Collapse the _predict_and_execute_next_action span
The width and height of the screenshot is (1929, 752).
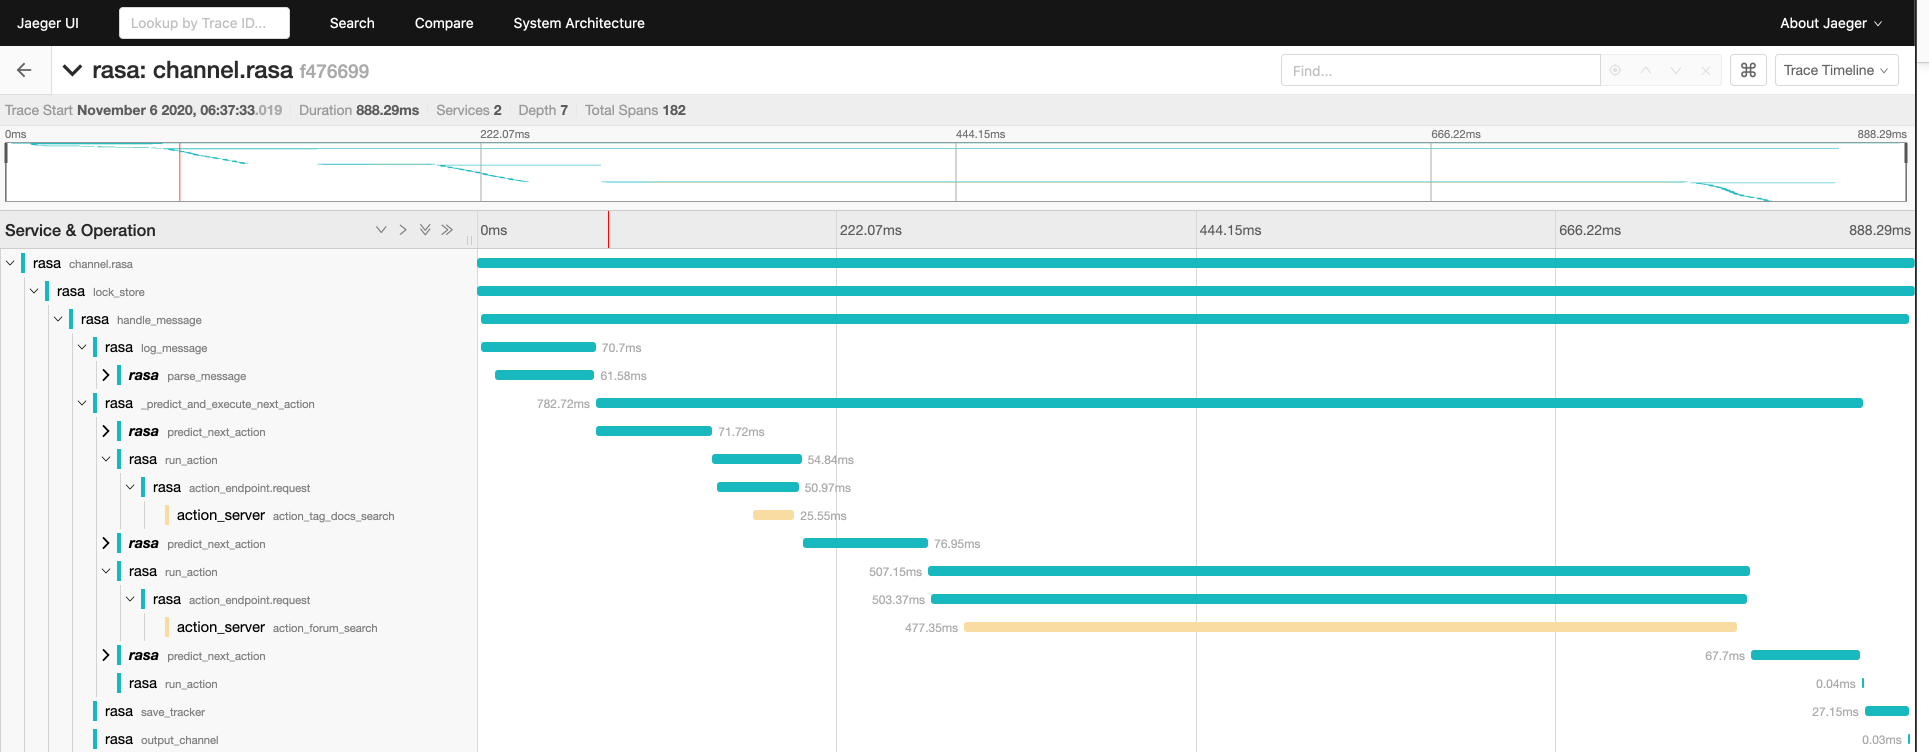pos(82,403)
